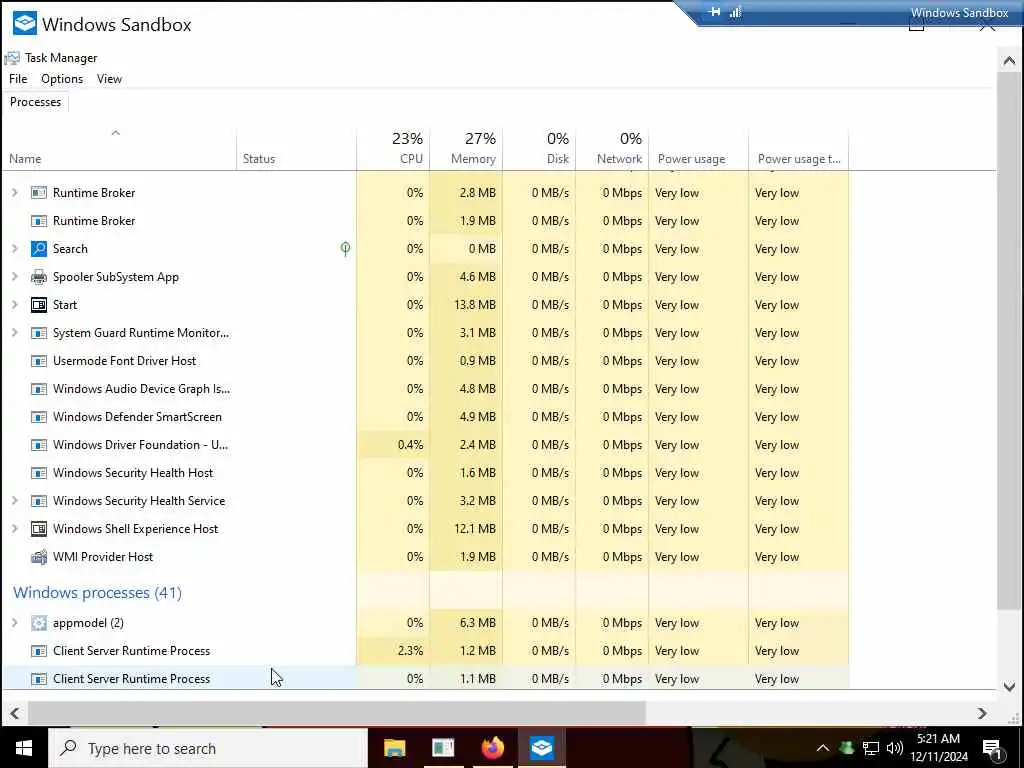The width and height of the screenshot is (1024, 768).
Task: Click the scroll up arrow
Action: (1009, 61)
